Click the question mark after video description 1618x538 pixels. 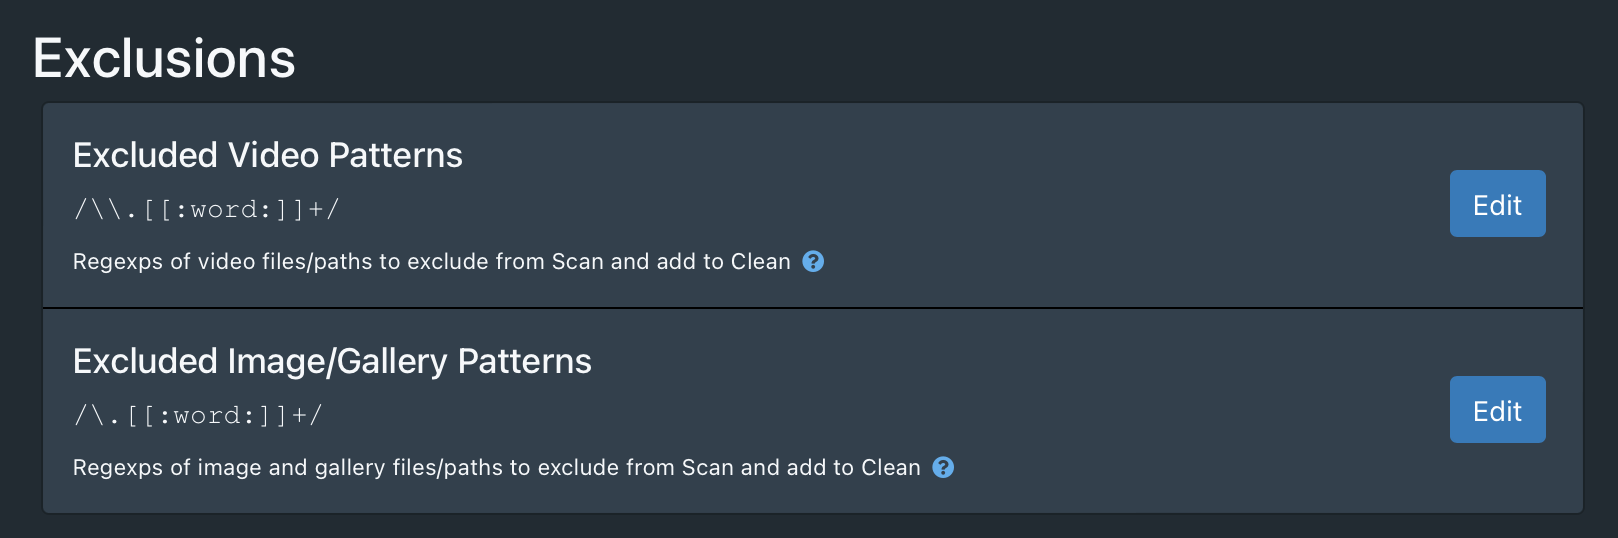(813, 261)
